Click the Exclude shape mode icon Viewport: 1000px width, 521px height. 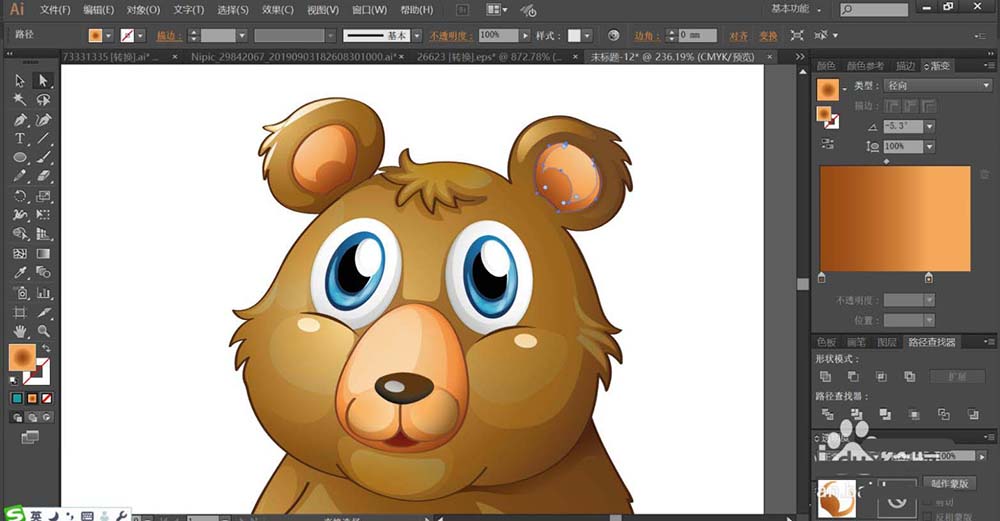pyautogui.click(x=909, y=376)
